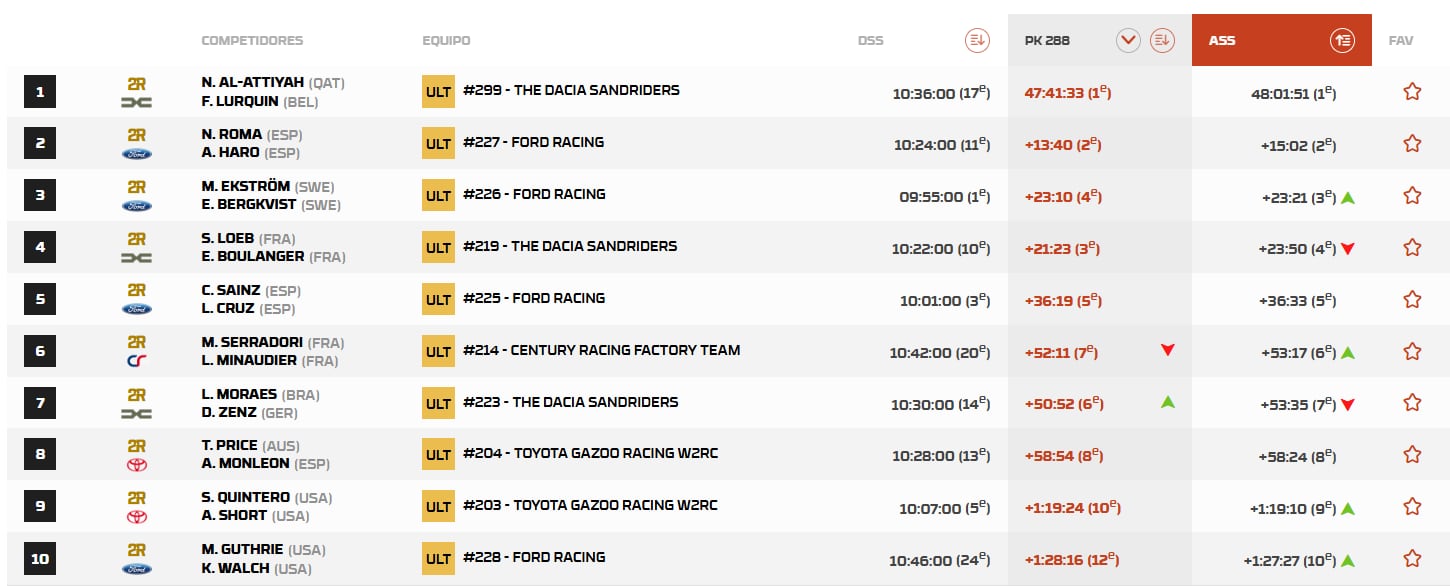The image size is (1450, 586).
Task: Click Toyota logo next to T. Price
Action: tap(137, 465)
